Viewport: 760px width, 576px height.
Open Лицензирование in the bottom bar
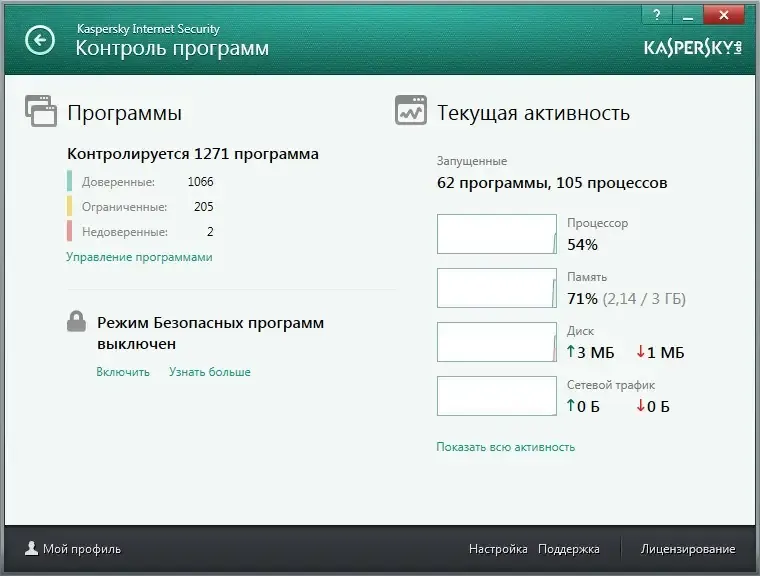(x=688, y=549)
